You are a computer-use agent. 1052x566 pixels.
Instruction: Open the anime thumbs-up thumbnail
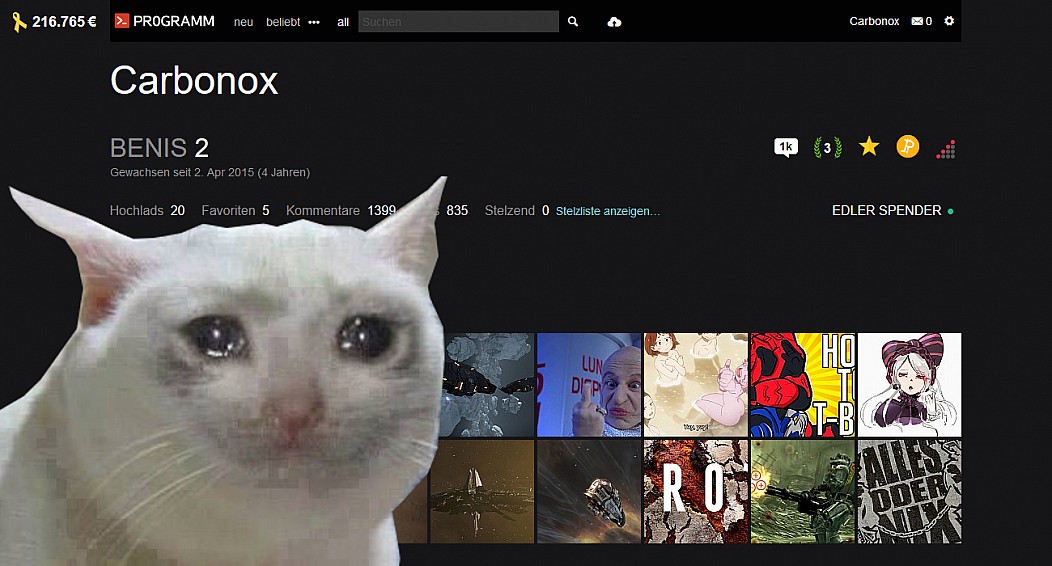(696, 385)
